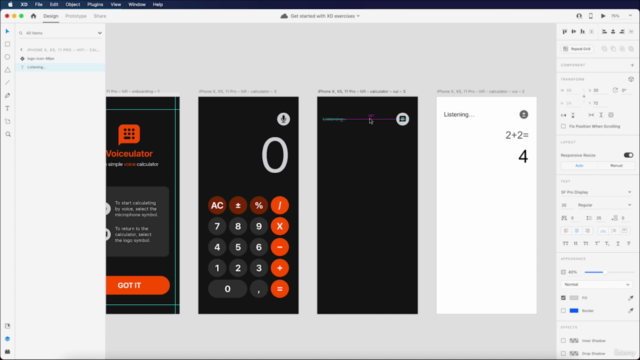
Task: Toggle the width-height lock icon
Action: (x=584, y=96)
